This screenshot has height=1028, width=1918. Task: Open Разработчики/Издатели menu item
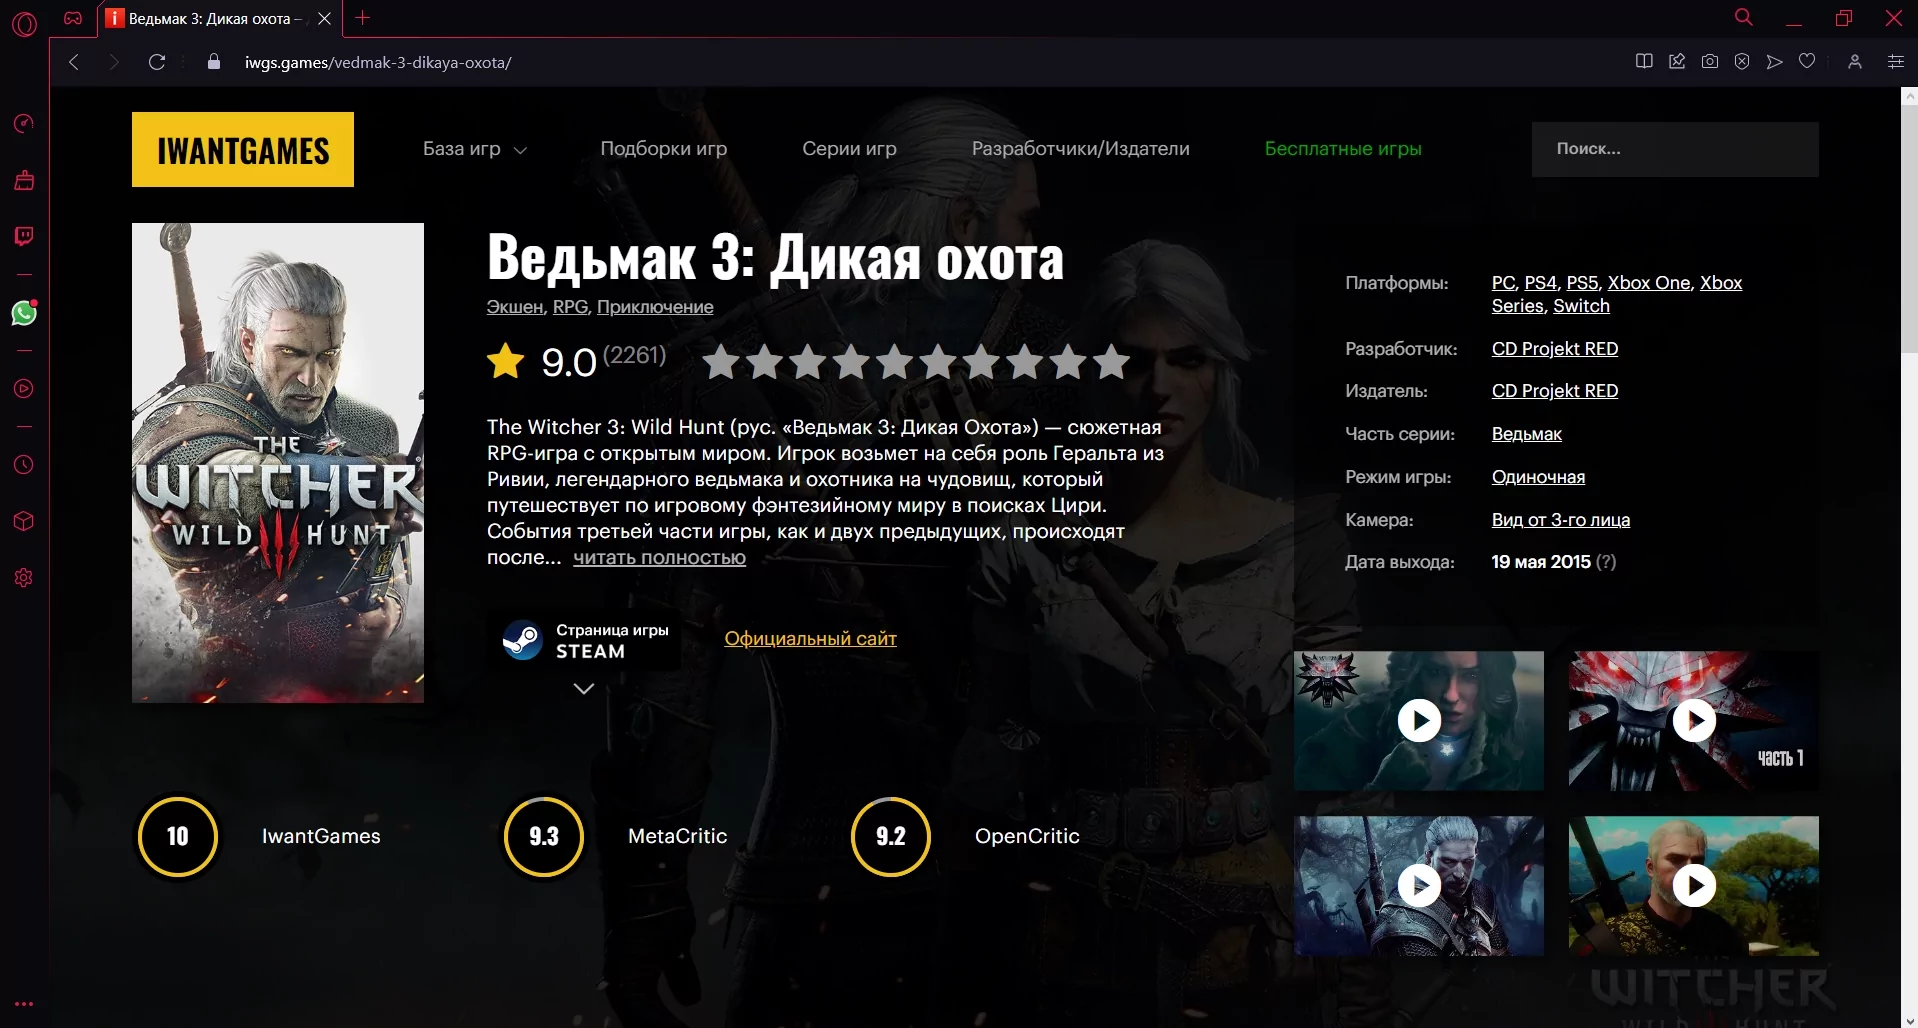click(x=1081, y=149)
